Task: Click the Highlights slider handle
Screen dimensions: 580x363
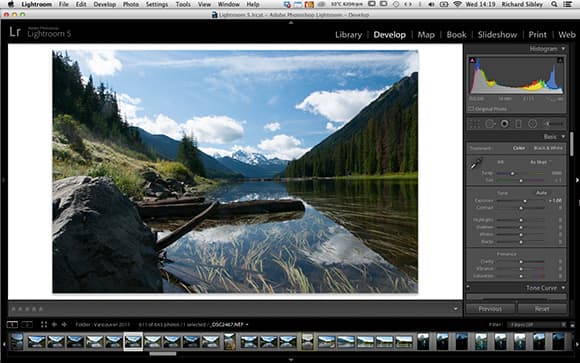Action: (x=521, y=220)
